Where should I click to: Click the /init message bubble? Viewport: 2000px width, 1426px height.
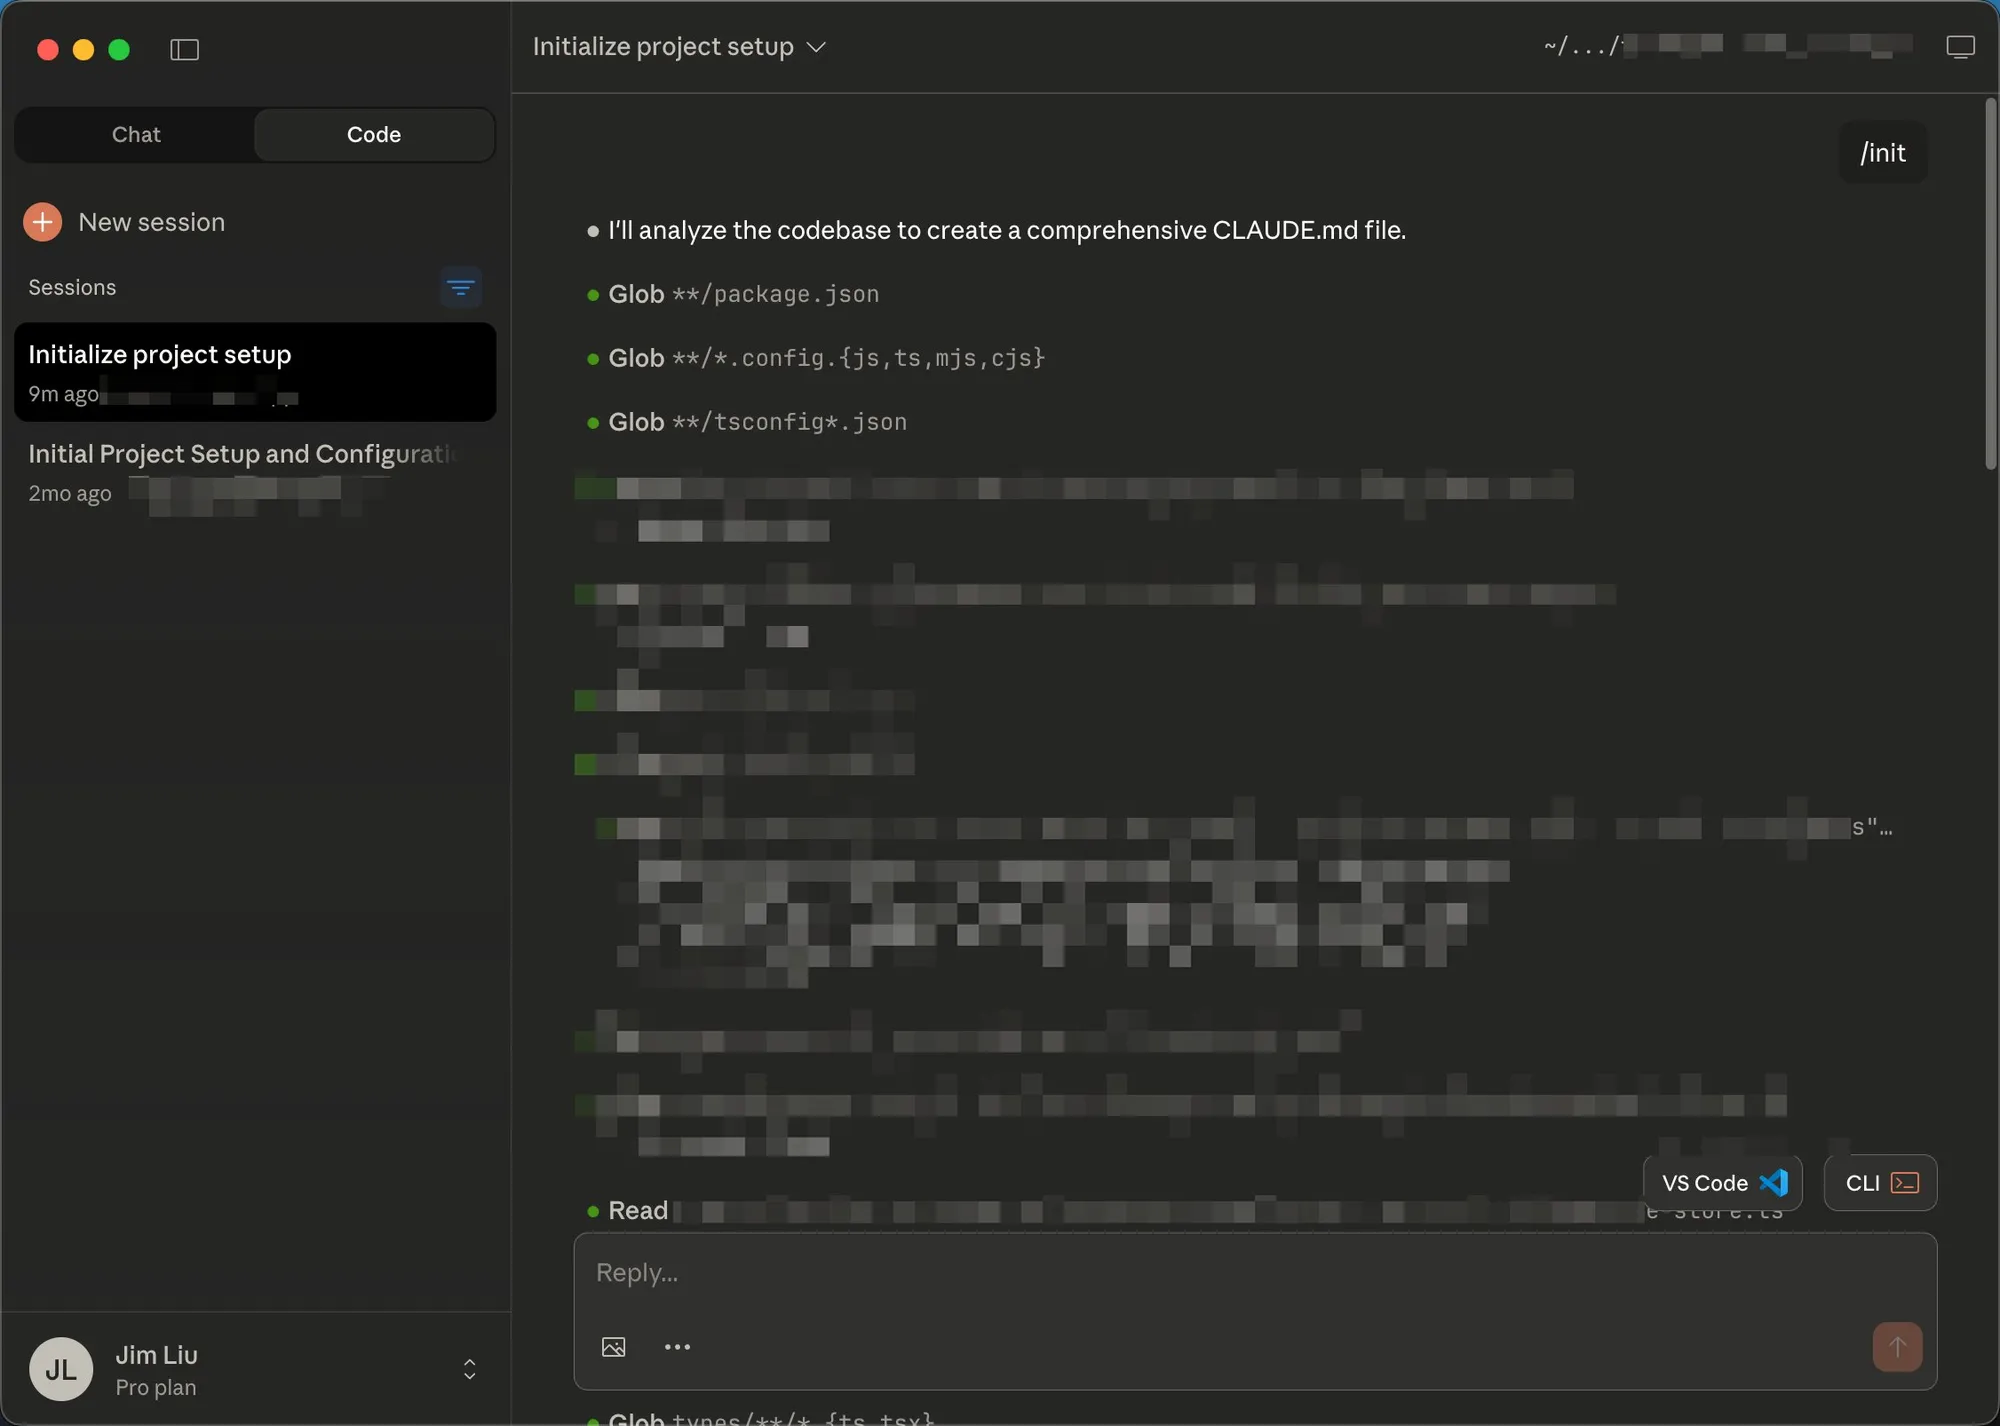(x=1883, y=153)
